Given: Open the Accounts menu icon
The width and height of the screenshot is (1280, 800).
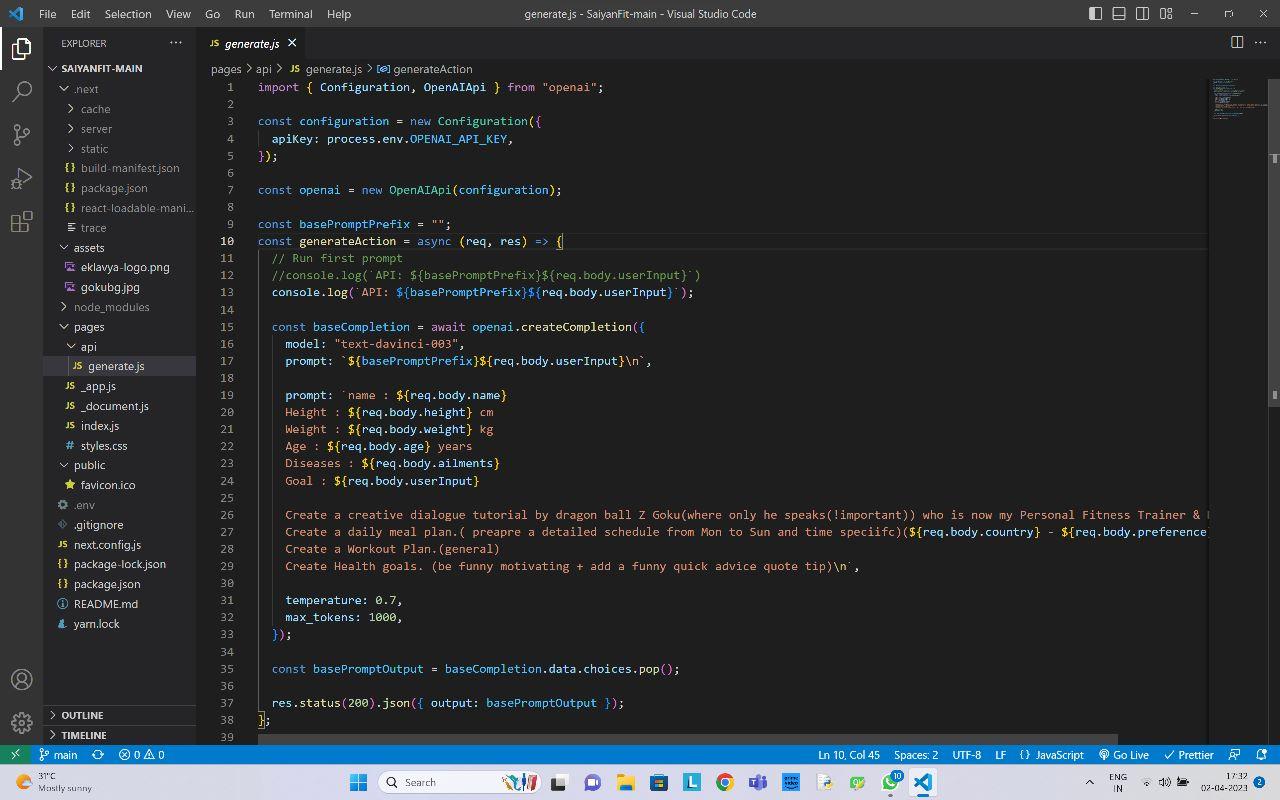Looking at the screenshot, I should [x=22, y=679].
